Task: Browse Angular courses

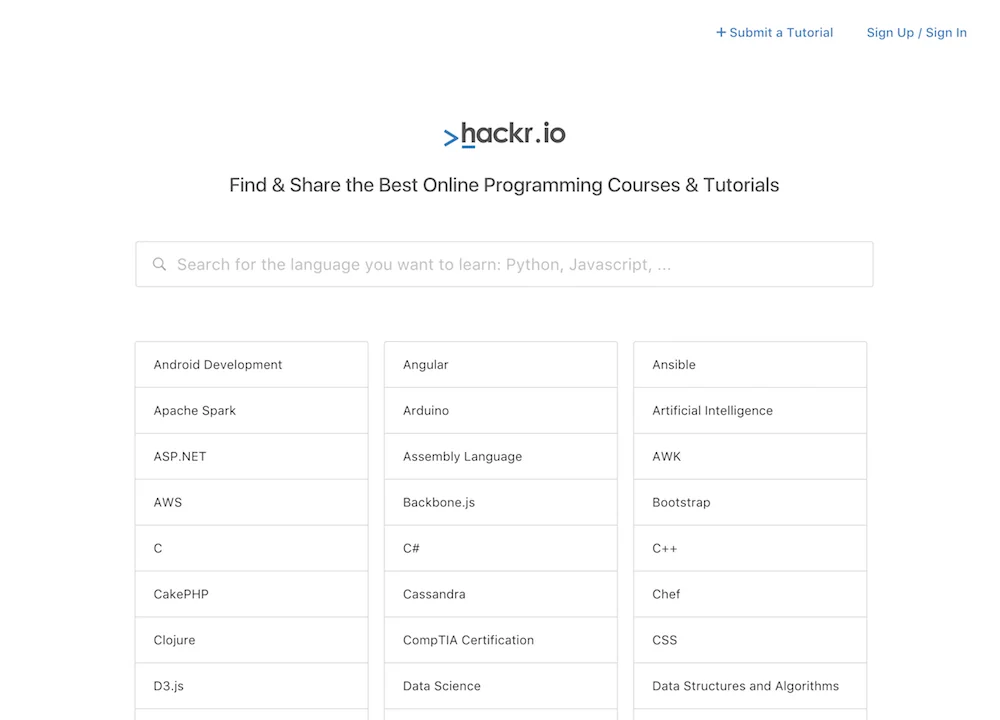Action: [425, 364]
